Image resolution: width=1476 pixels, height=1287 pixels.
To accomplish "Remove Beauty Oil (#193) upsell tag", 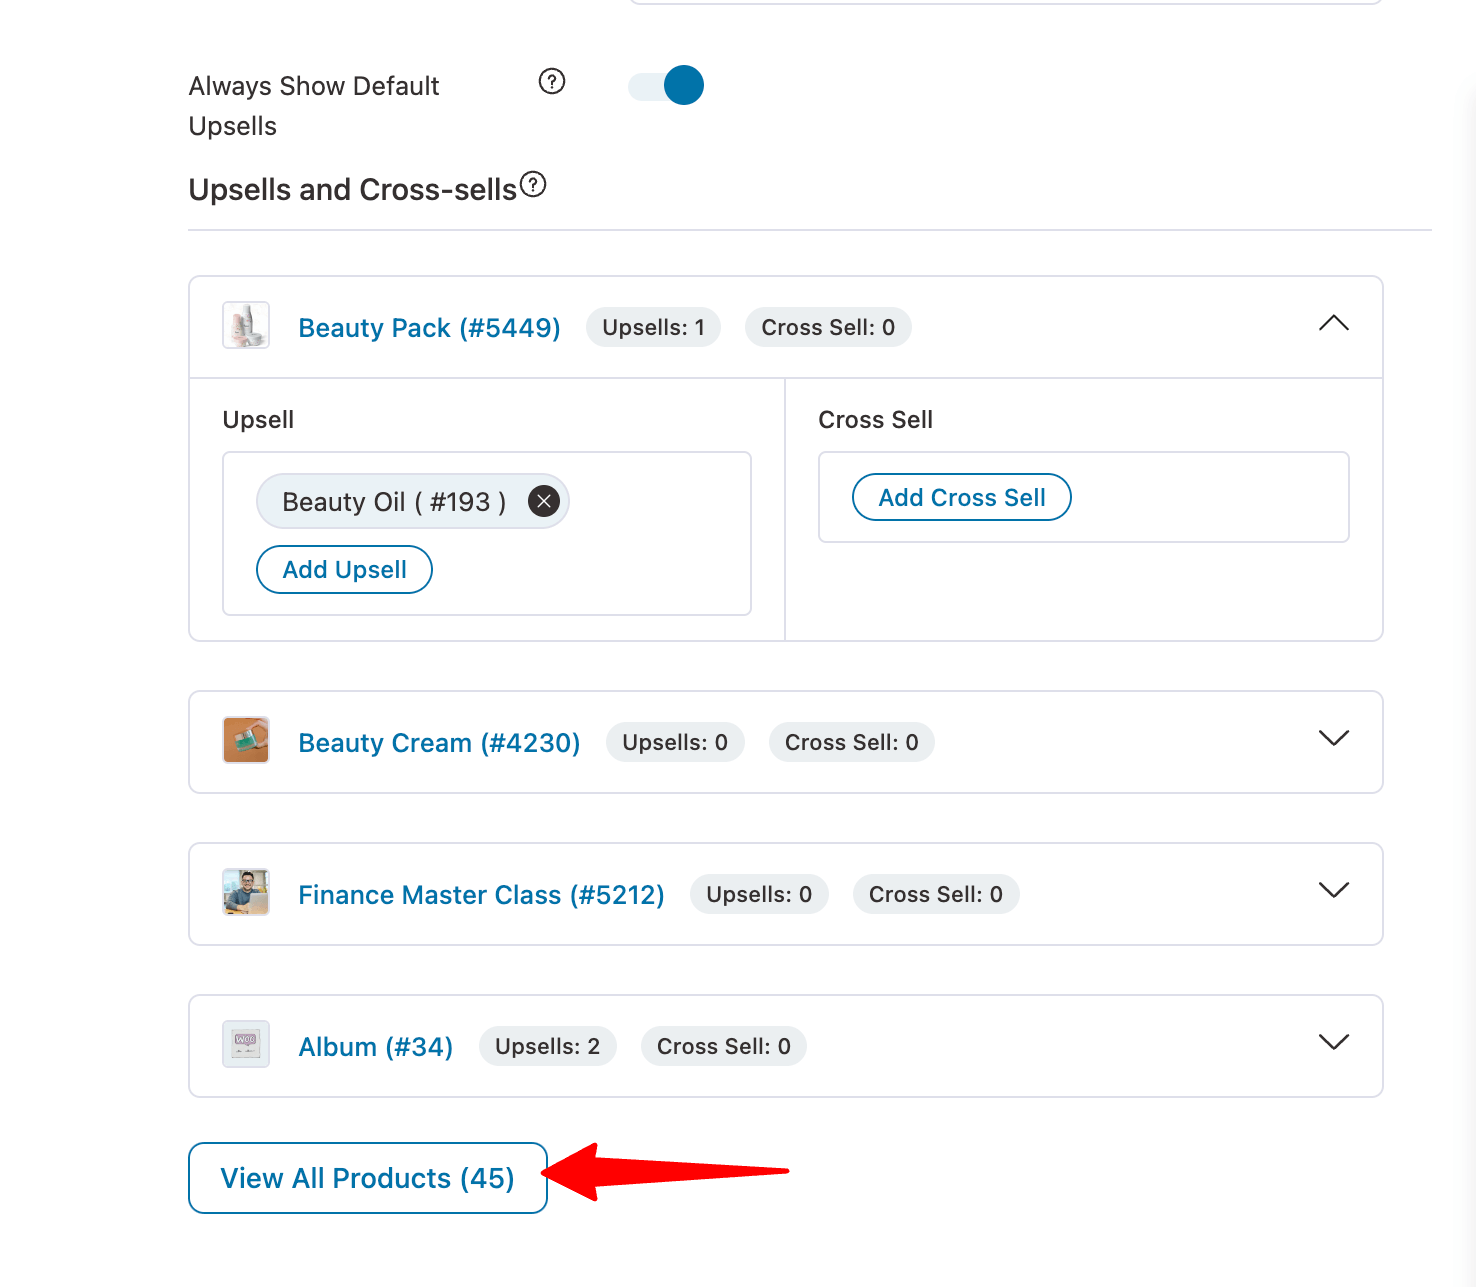I will point(543,501).
